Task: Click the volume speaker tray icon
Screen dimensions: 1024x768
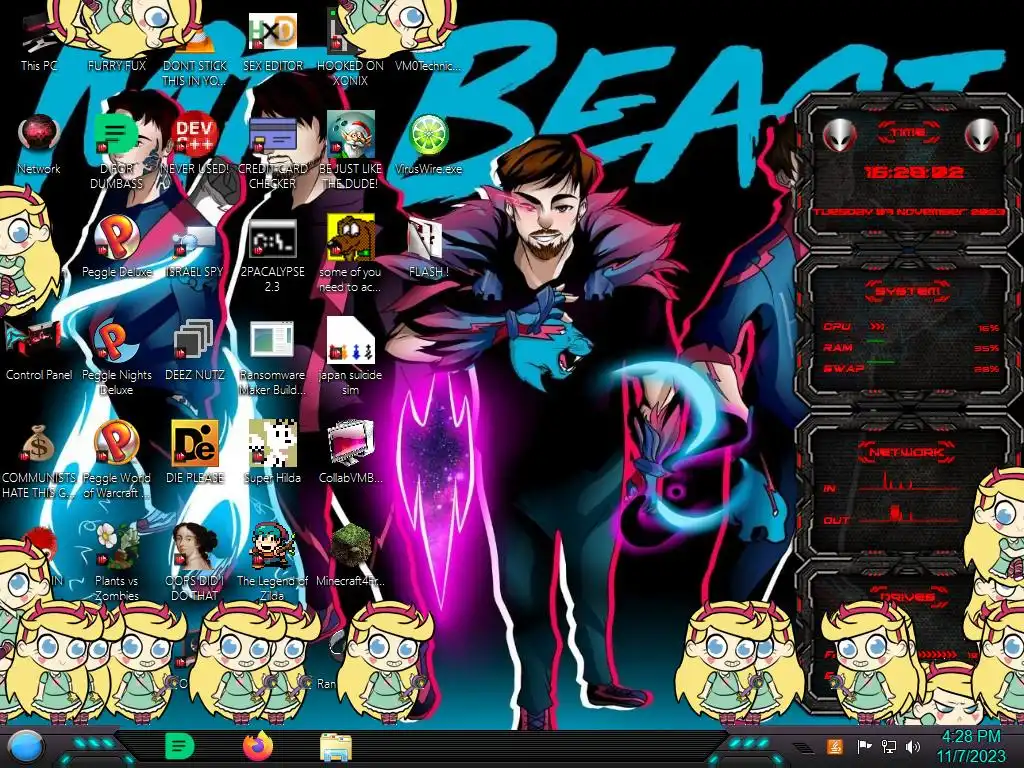Action: pyautogui.click(x=913, y=746)
